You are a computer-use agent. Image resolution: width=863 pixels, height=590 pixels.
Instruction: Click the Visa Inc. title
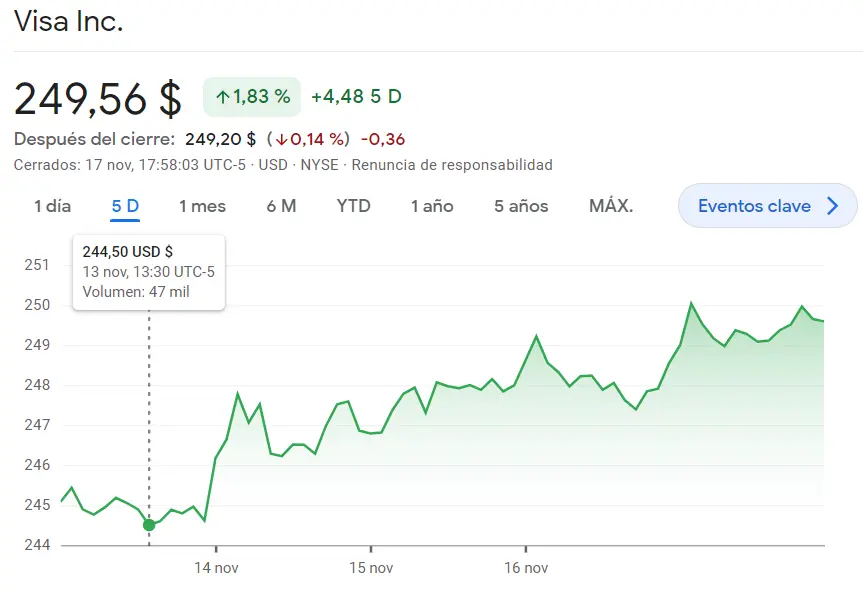pos(70,21)
